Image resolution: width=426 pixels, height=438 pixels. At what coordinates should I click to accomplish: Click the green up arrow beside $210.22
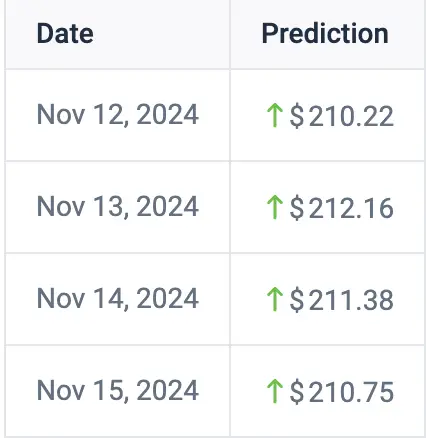tap(275, 115)
